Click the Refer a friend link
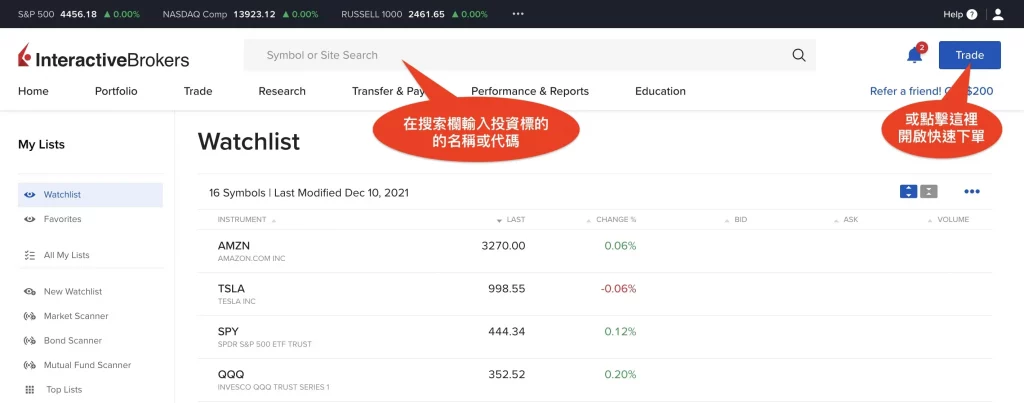The height and width of the screenshot is (403, 1024). point(931,91)
